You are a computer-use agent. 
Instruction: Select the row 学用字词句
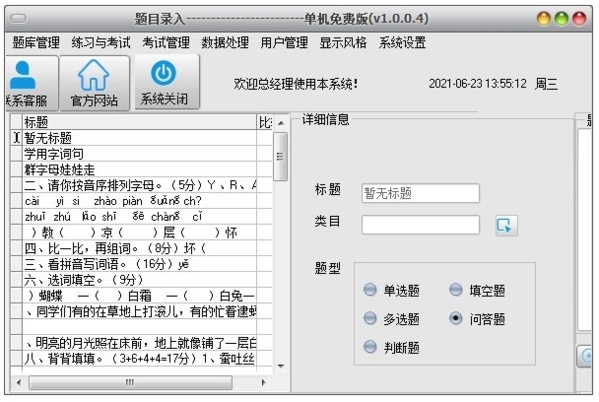click(139, 154)
